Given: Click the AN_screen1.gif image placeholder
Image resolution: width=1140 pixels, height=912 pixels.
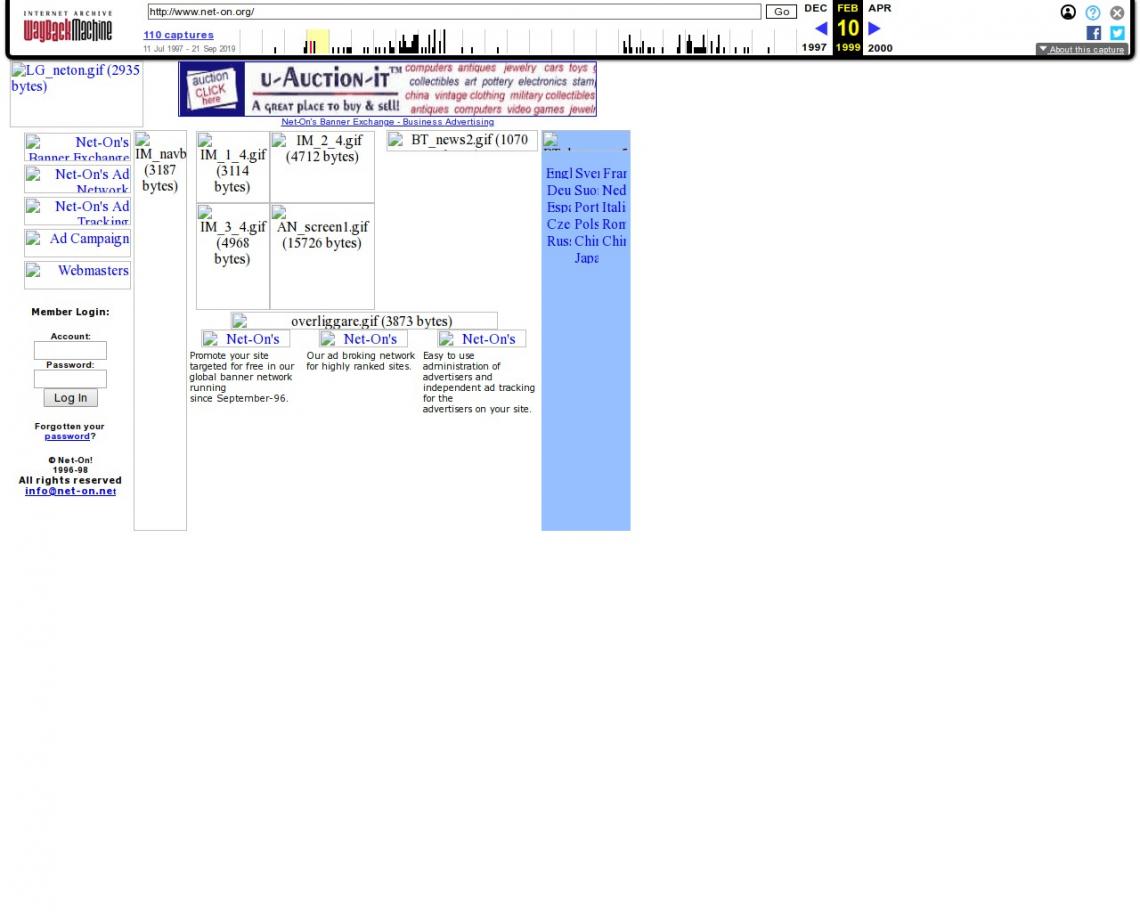Looking at the screenshot, I should click(322, 256).
